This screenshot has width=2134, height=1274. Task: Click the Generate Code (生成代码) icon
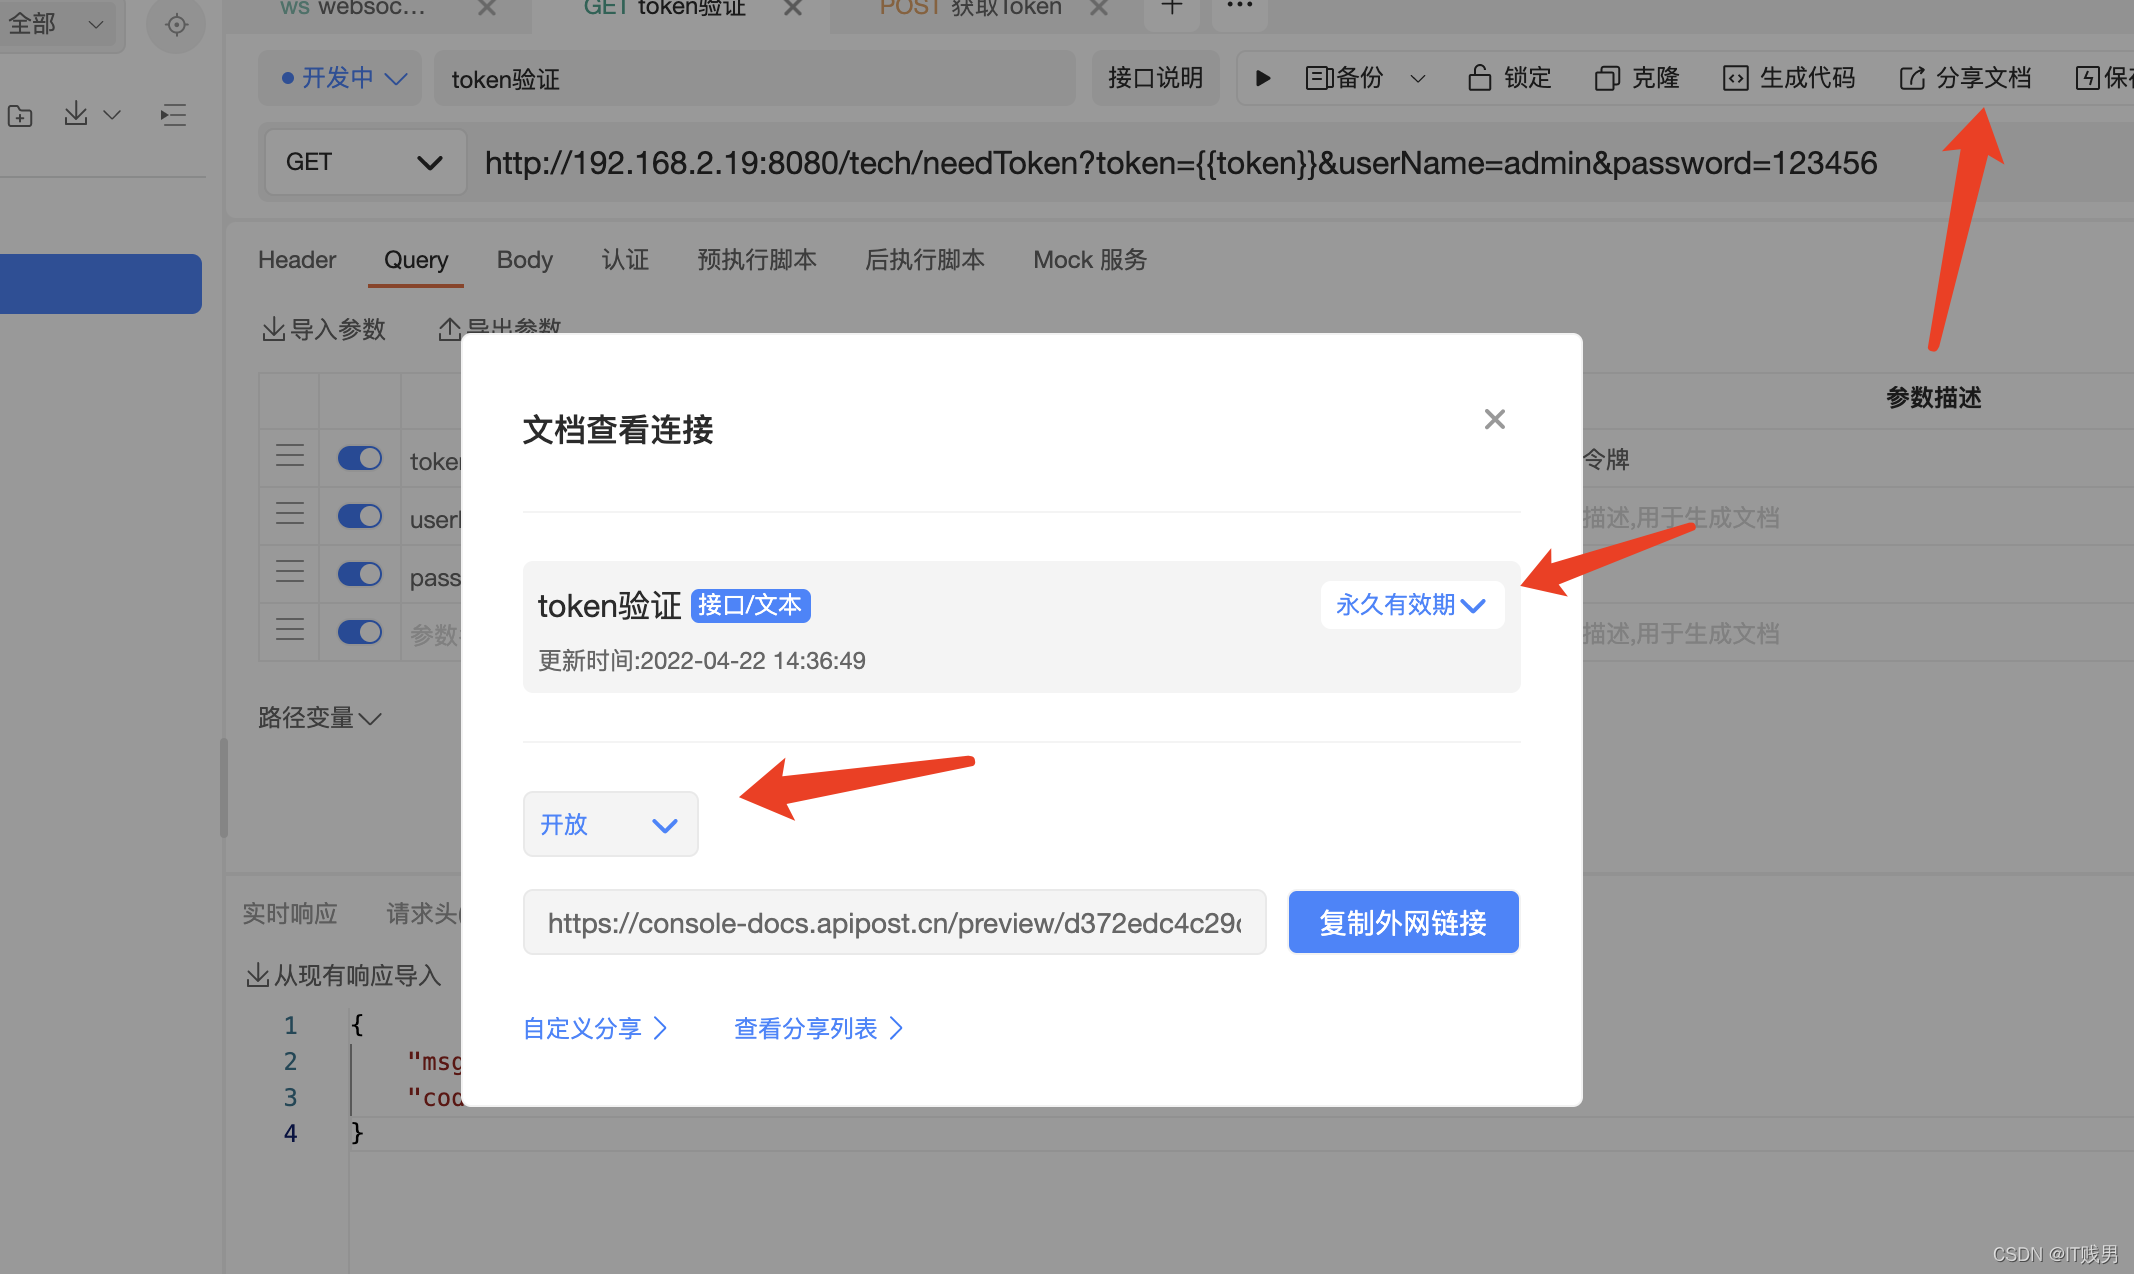tap(1735, 78)
